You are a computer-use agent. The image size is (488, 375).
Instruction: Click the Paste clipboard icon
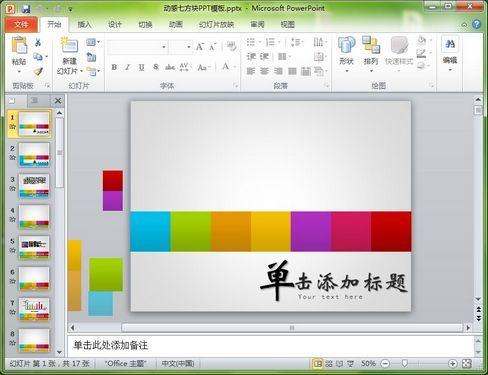(19, 45)
